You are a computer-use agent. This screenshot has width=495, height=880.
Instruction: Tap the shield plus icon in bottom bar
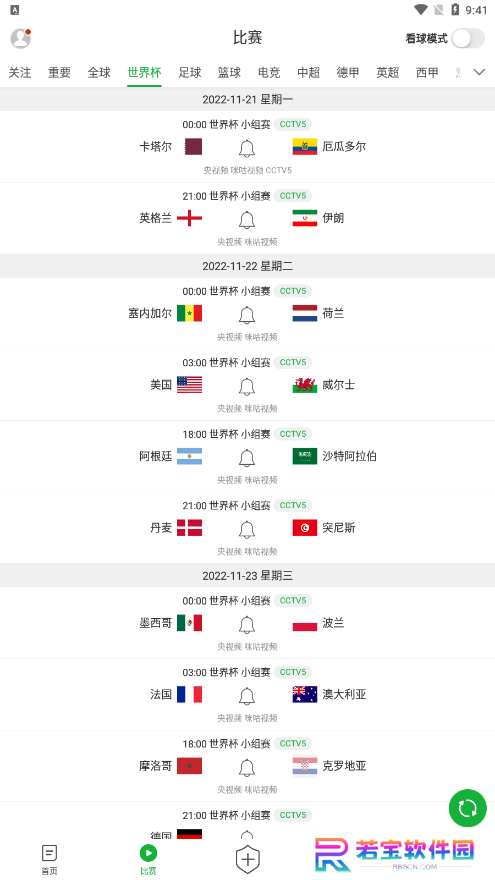pyautogui.click(x=248, y=859)
